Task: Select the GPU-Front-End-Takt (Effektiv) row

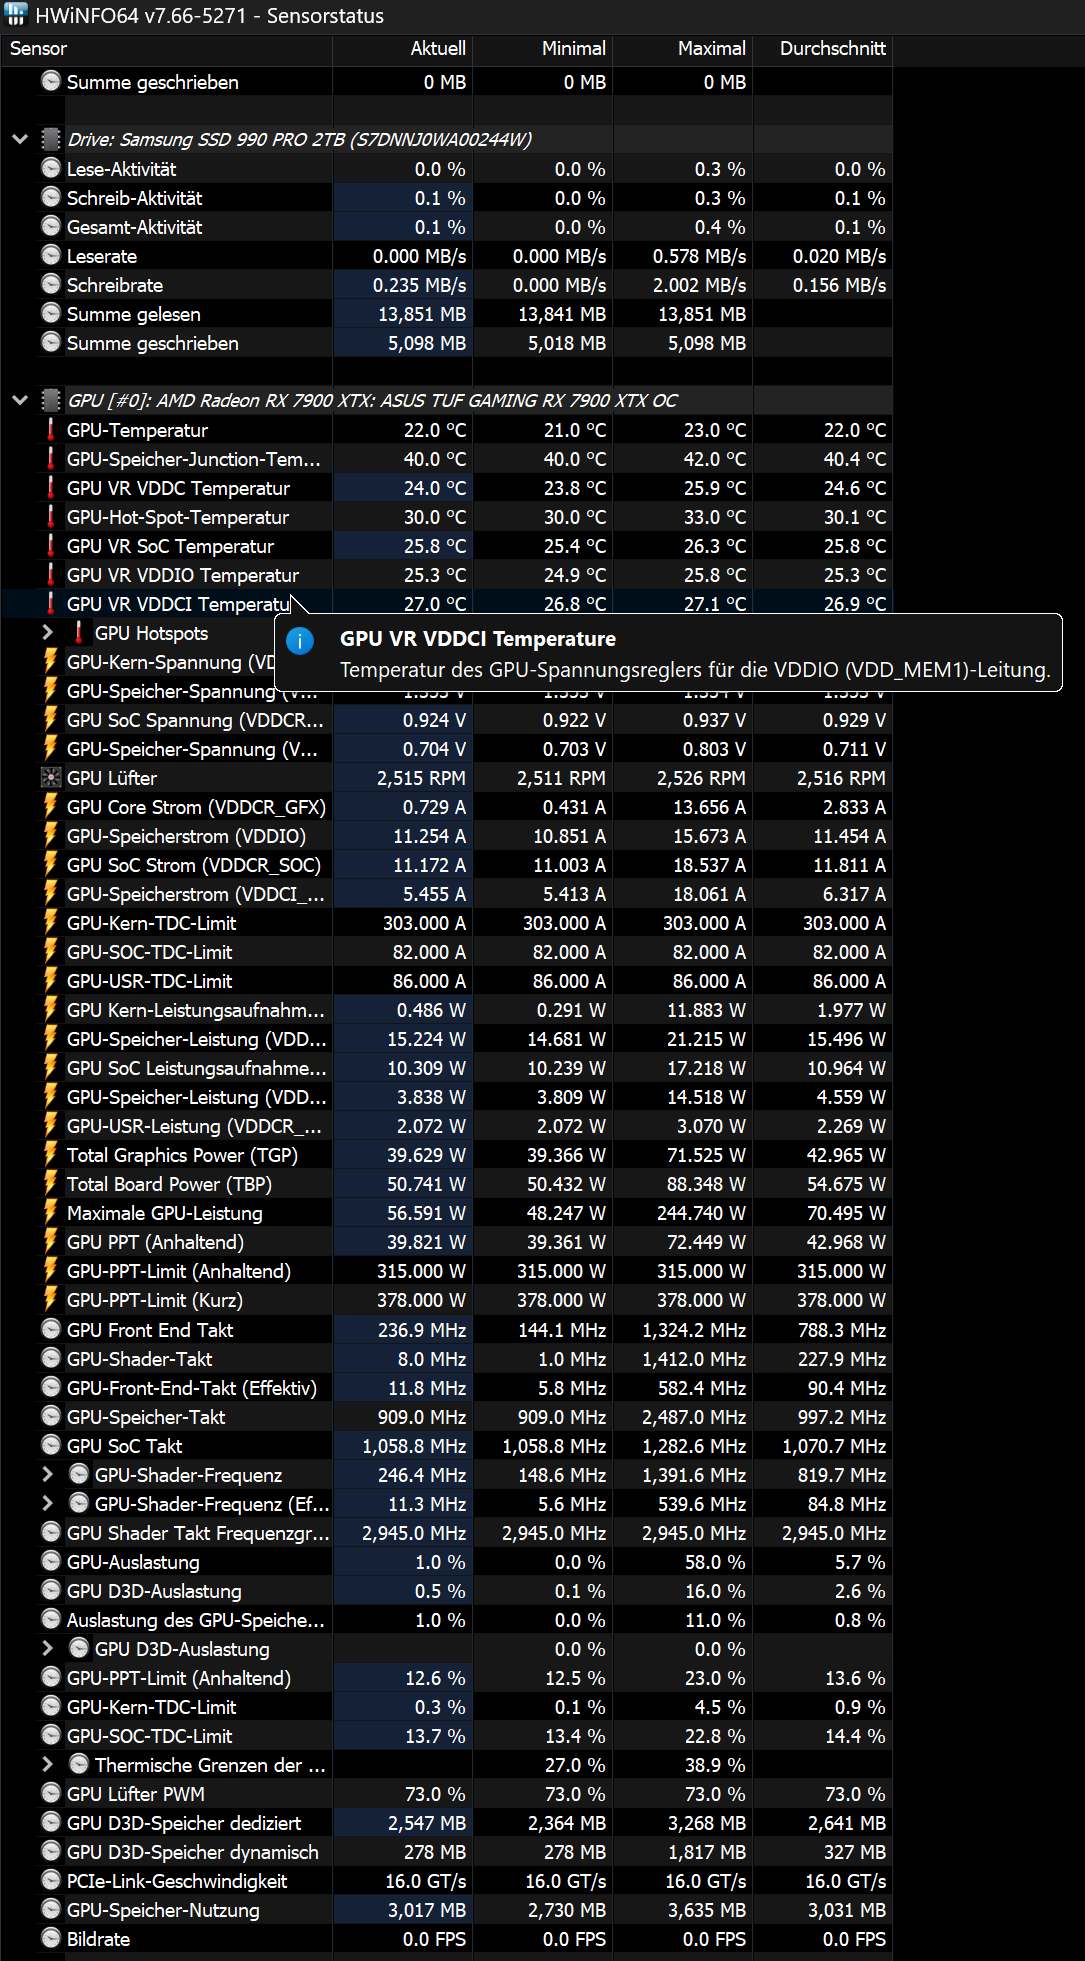Action: coord(446,1388)
